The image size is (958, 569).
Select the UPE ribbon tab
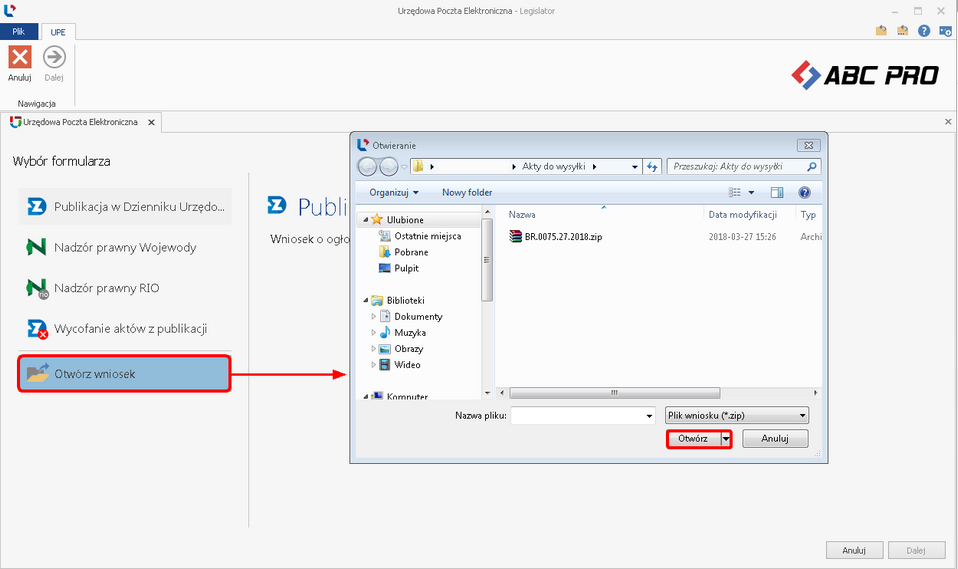coord(58,32)
